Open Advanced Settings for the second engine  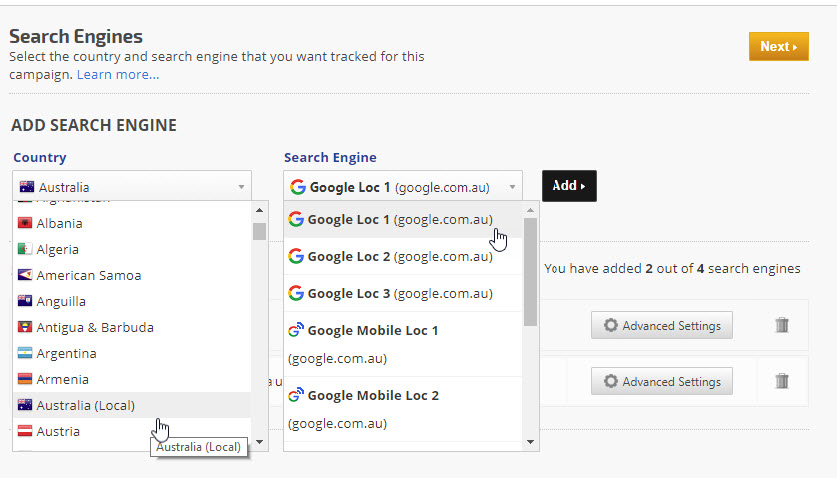coord(662,381)
